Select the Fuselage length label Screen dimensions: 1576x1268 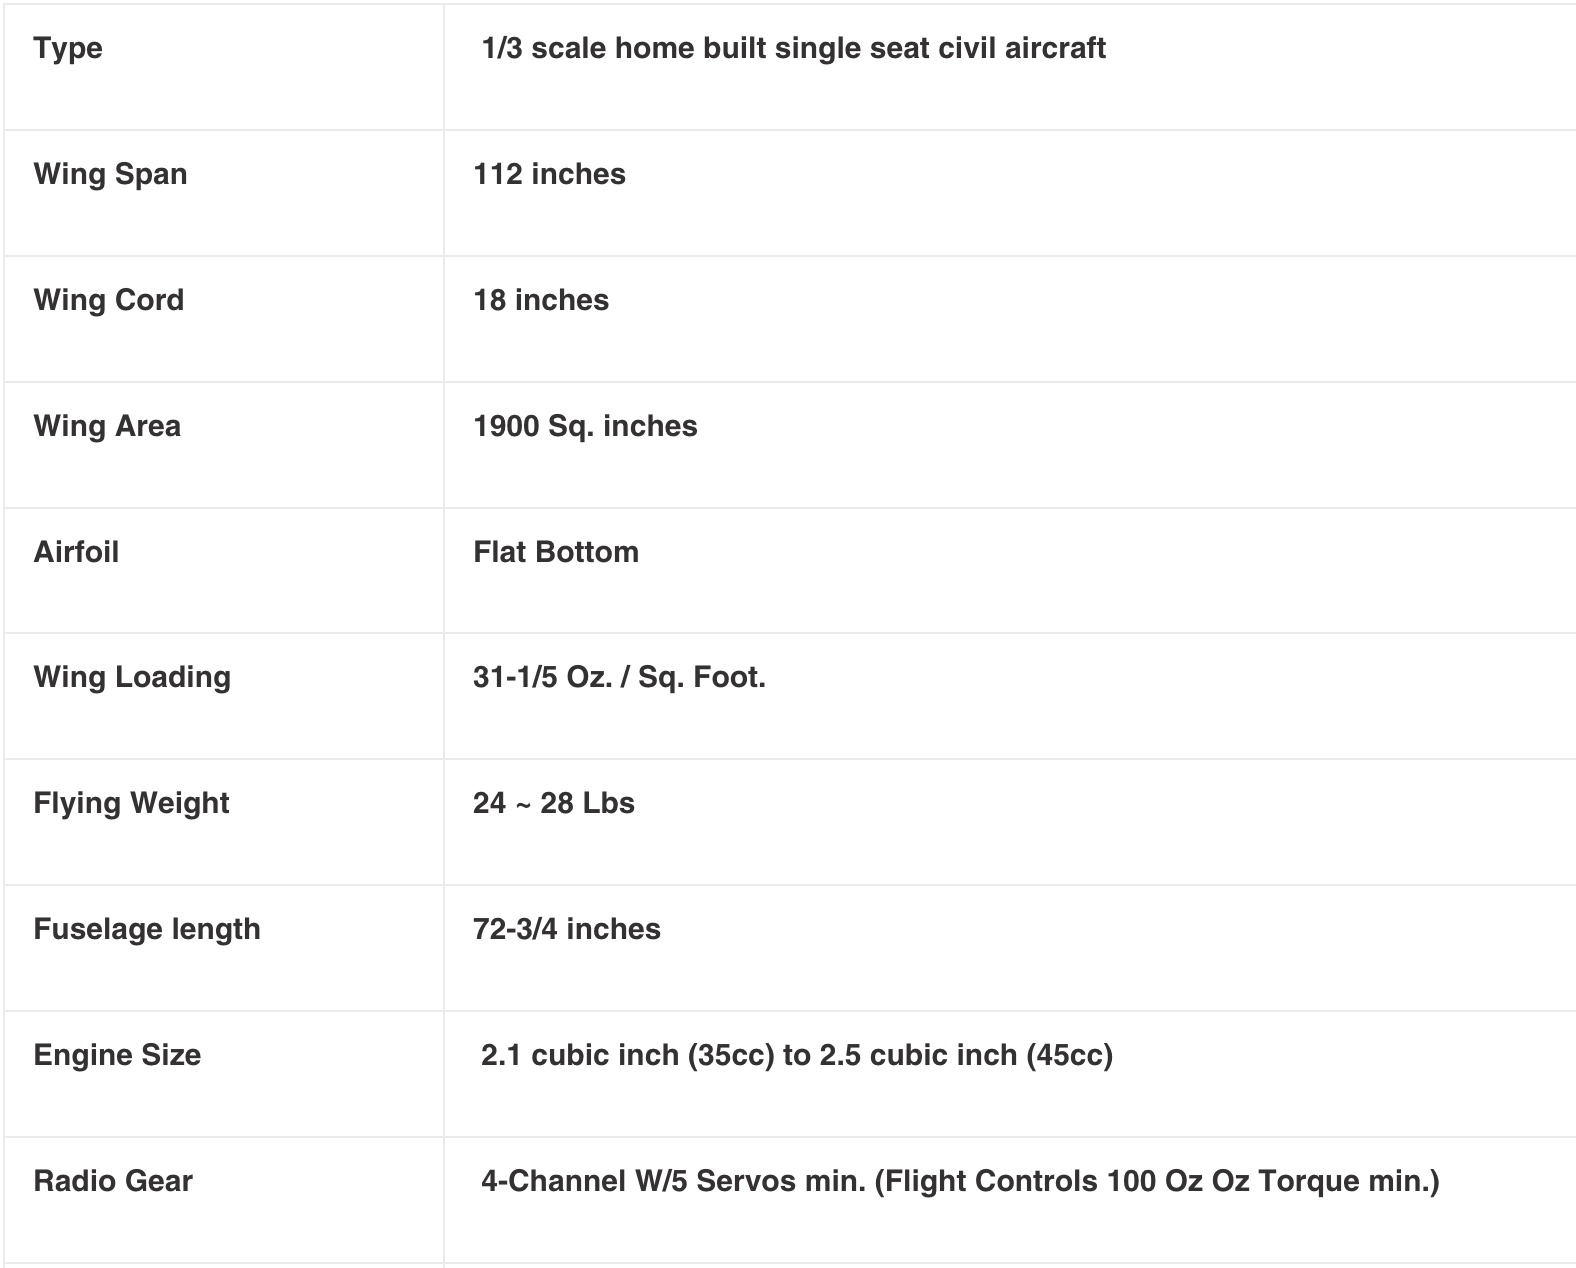147,929
